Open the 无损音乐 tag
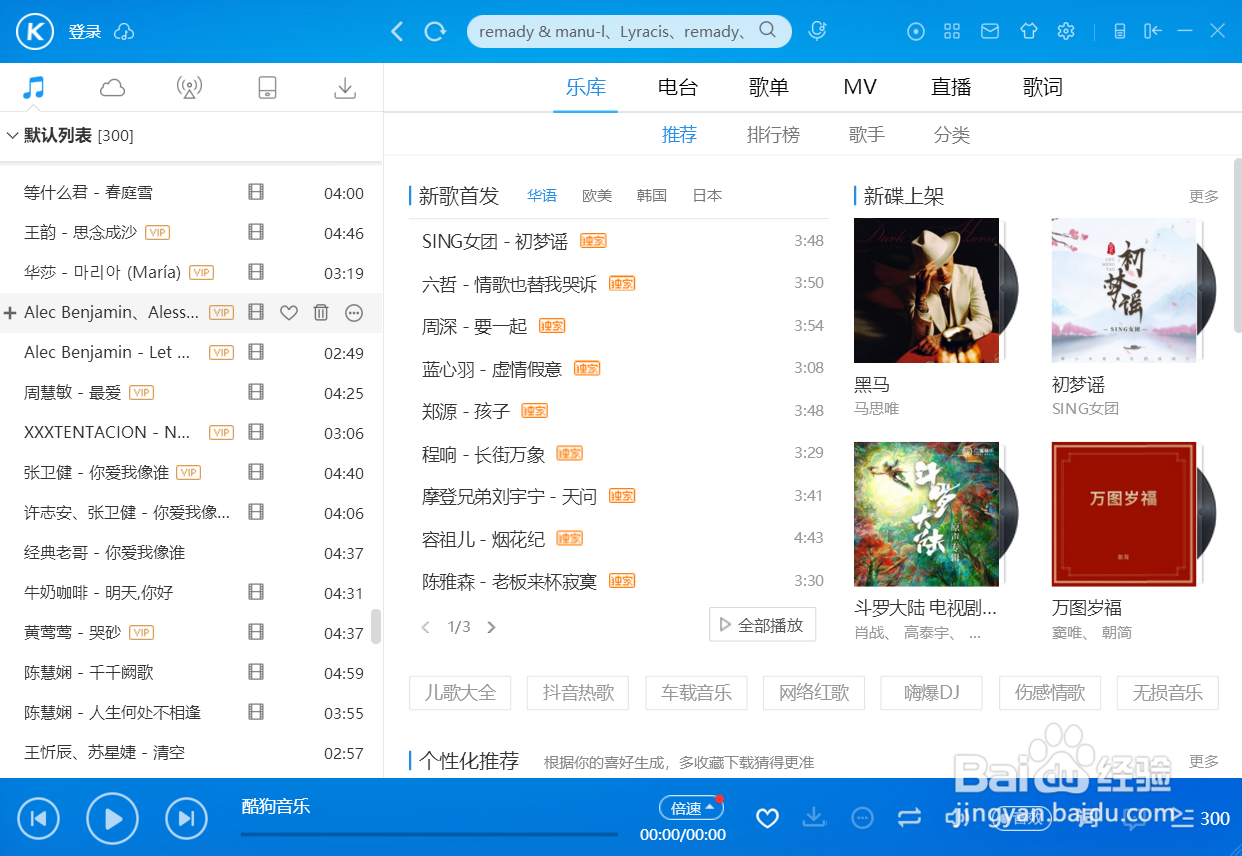 pos(1168,692)
